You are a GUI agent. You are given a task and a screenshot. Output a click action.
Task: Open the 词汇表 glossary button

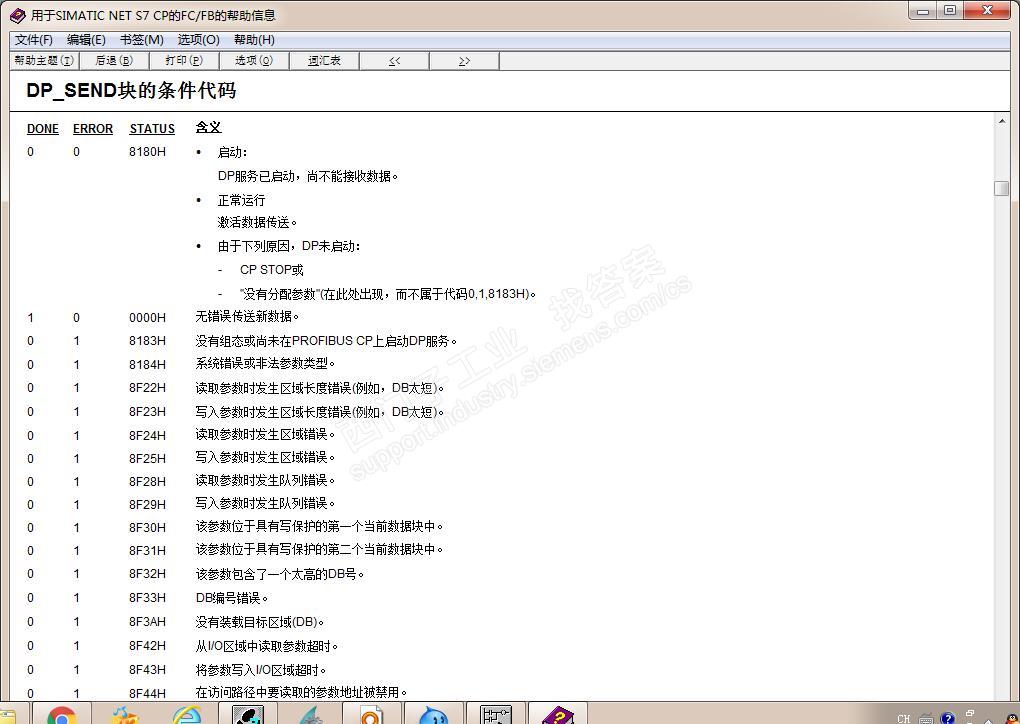coord(324,60)
